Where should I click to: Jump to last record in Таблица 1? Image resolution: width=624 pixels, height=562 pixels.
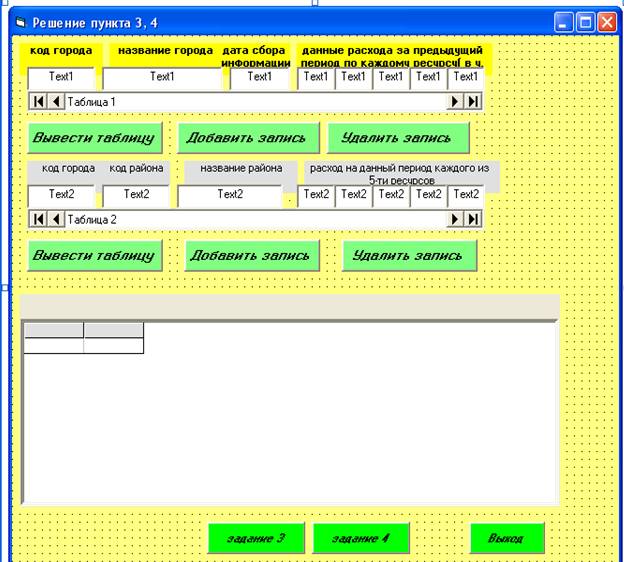click(x=473, y=102)
